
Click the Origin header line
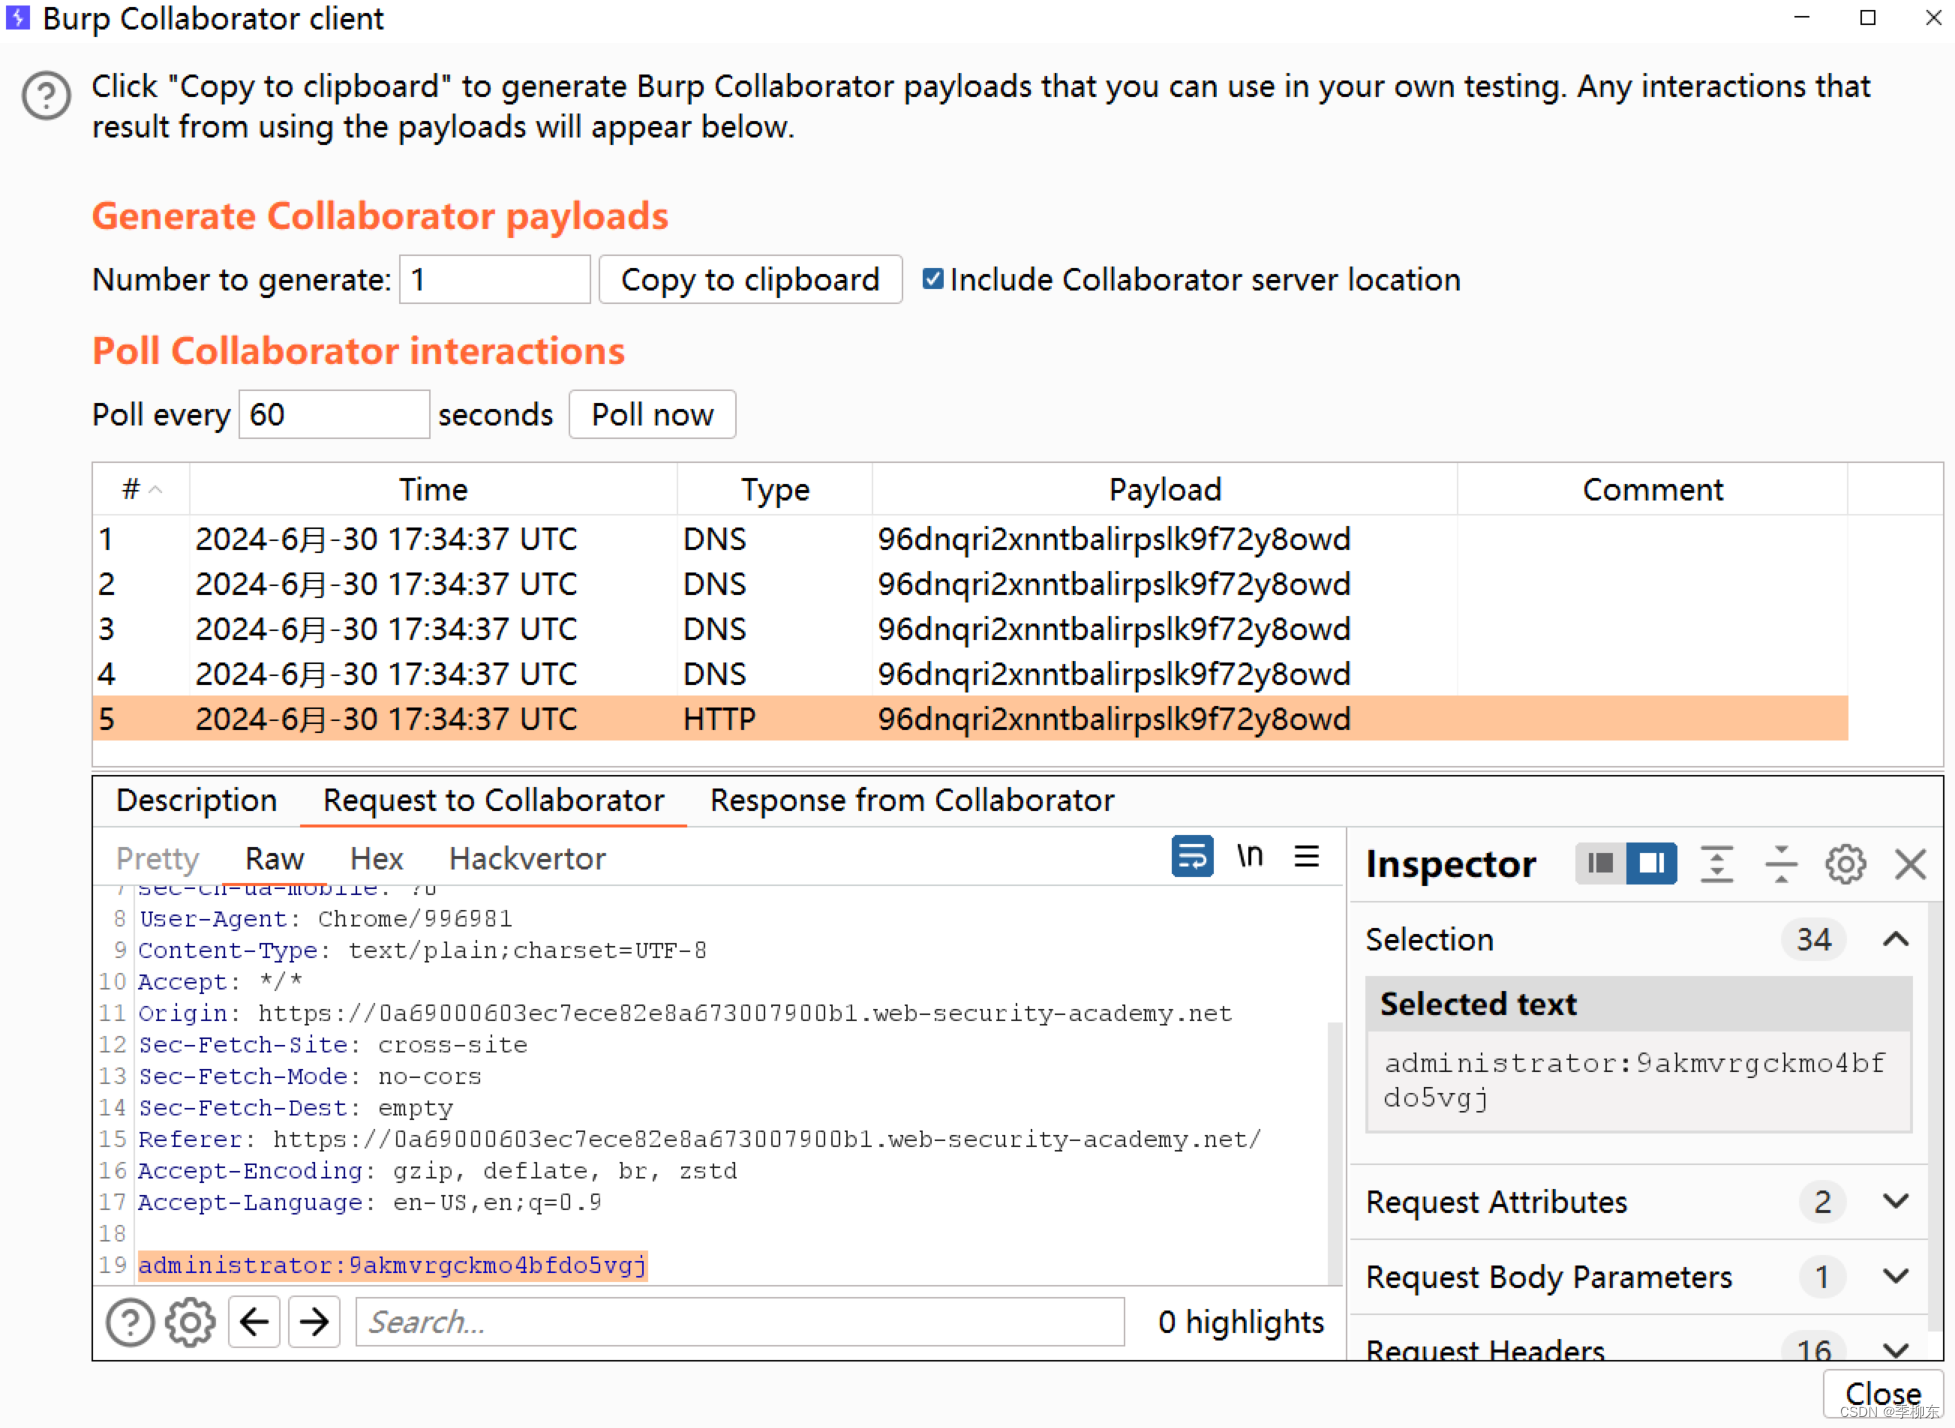[685, 1013]
